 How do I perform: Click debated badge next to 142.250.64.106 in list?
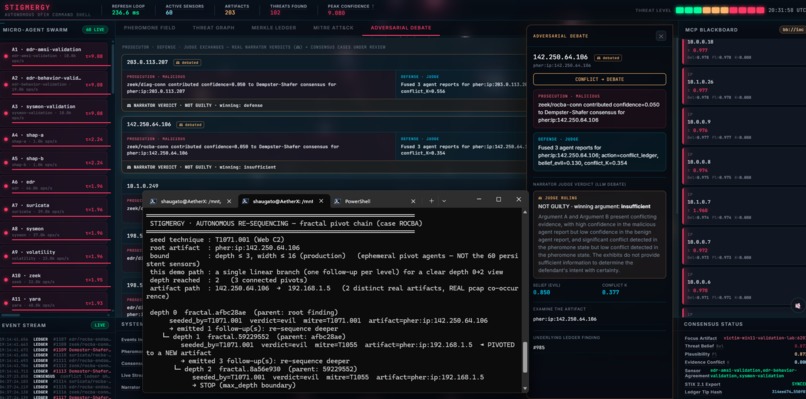click(x=190, y=124)
